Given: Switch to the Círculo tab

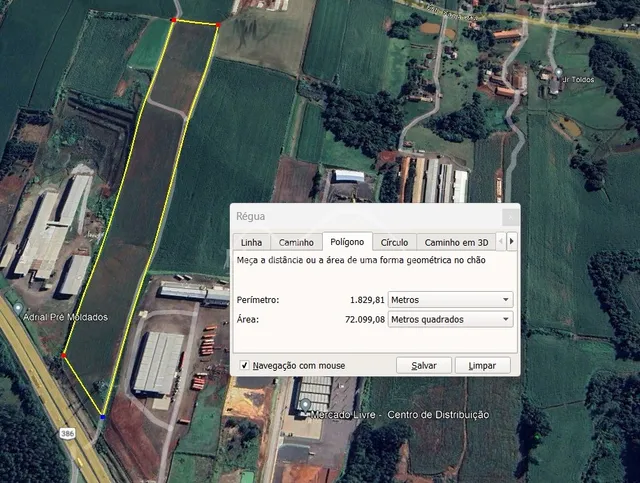Looking at the screenshot, I should (x=394, y=242).
